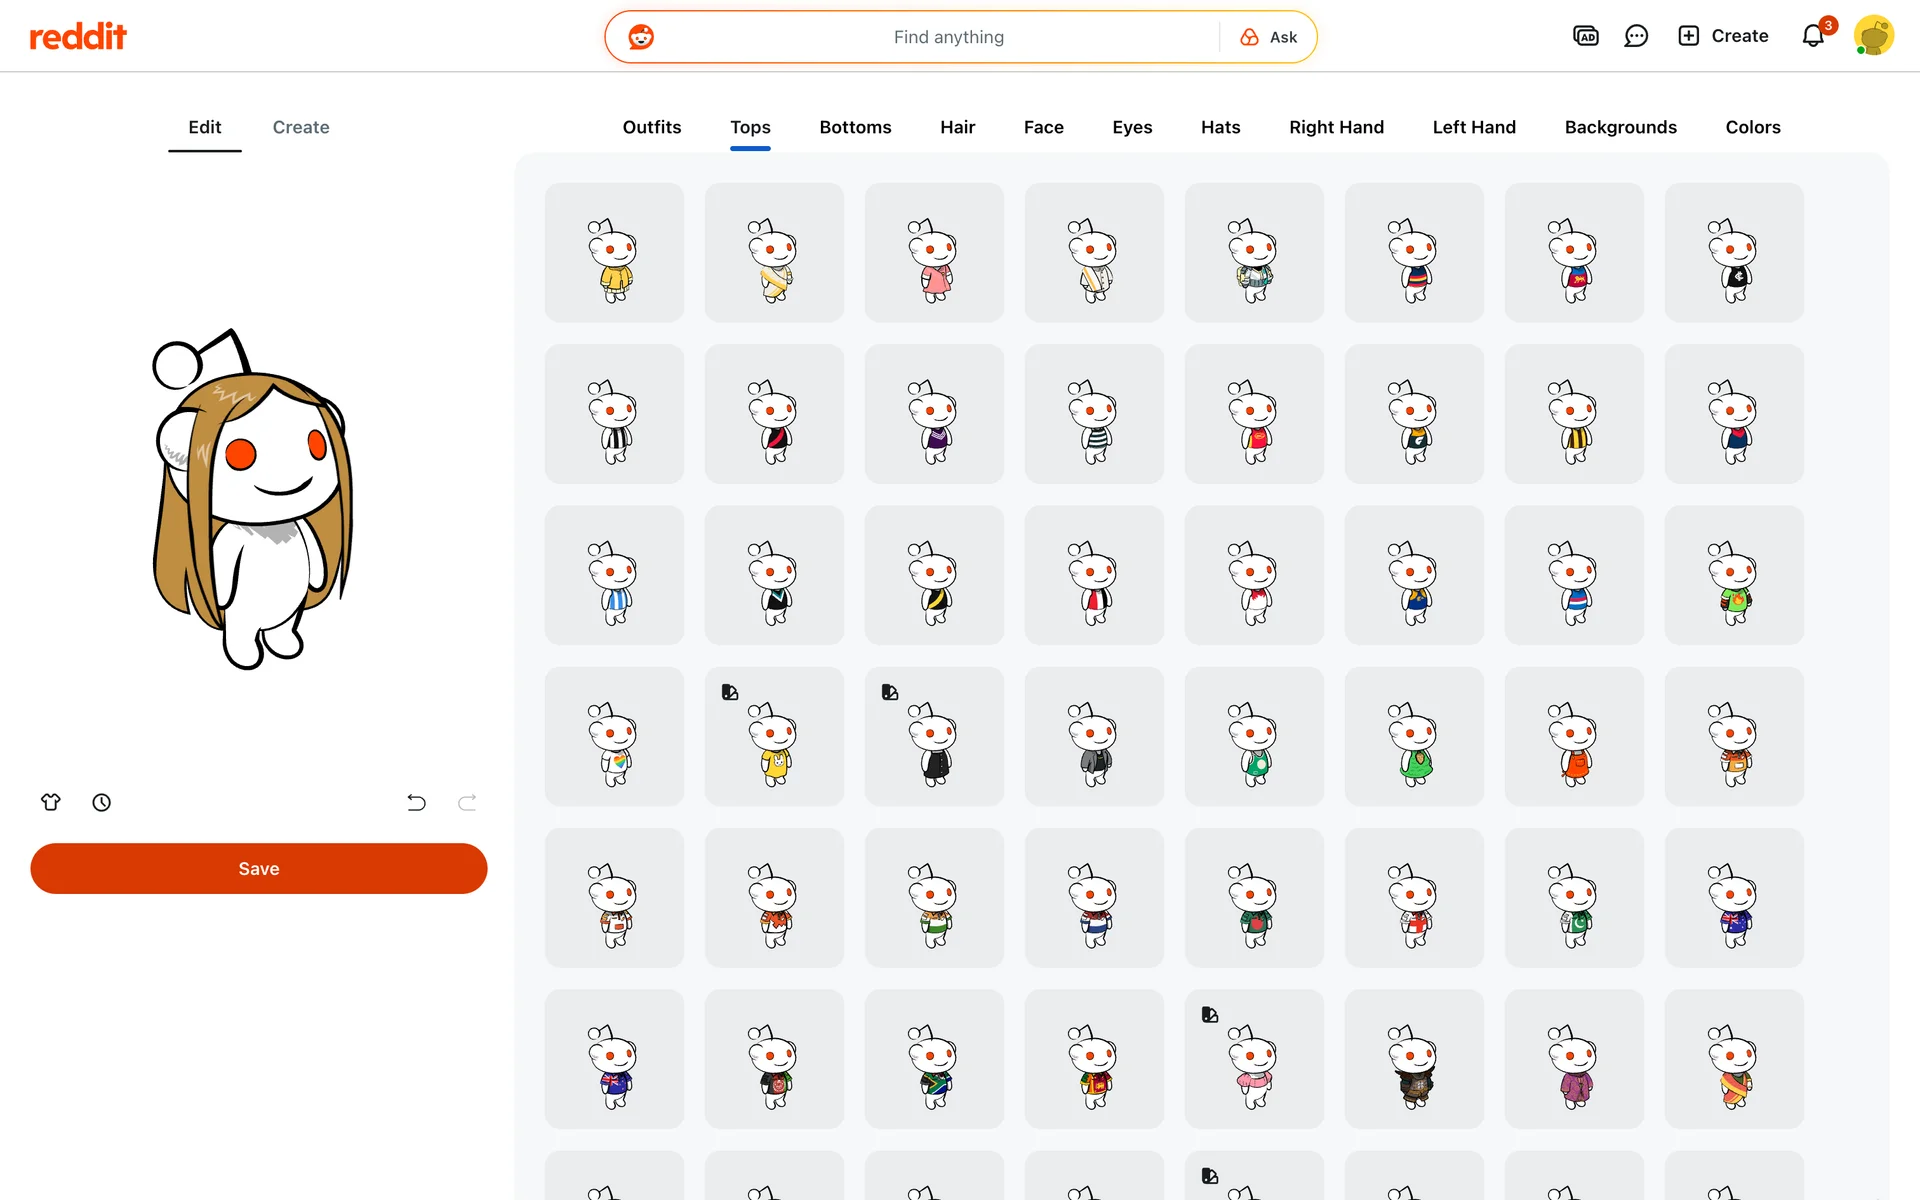Click the advertise AD icon
Image resolution: width=1920 pixels, height=1200 pixels.
coord(1585,37)
